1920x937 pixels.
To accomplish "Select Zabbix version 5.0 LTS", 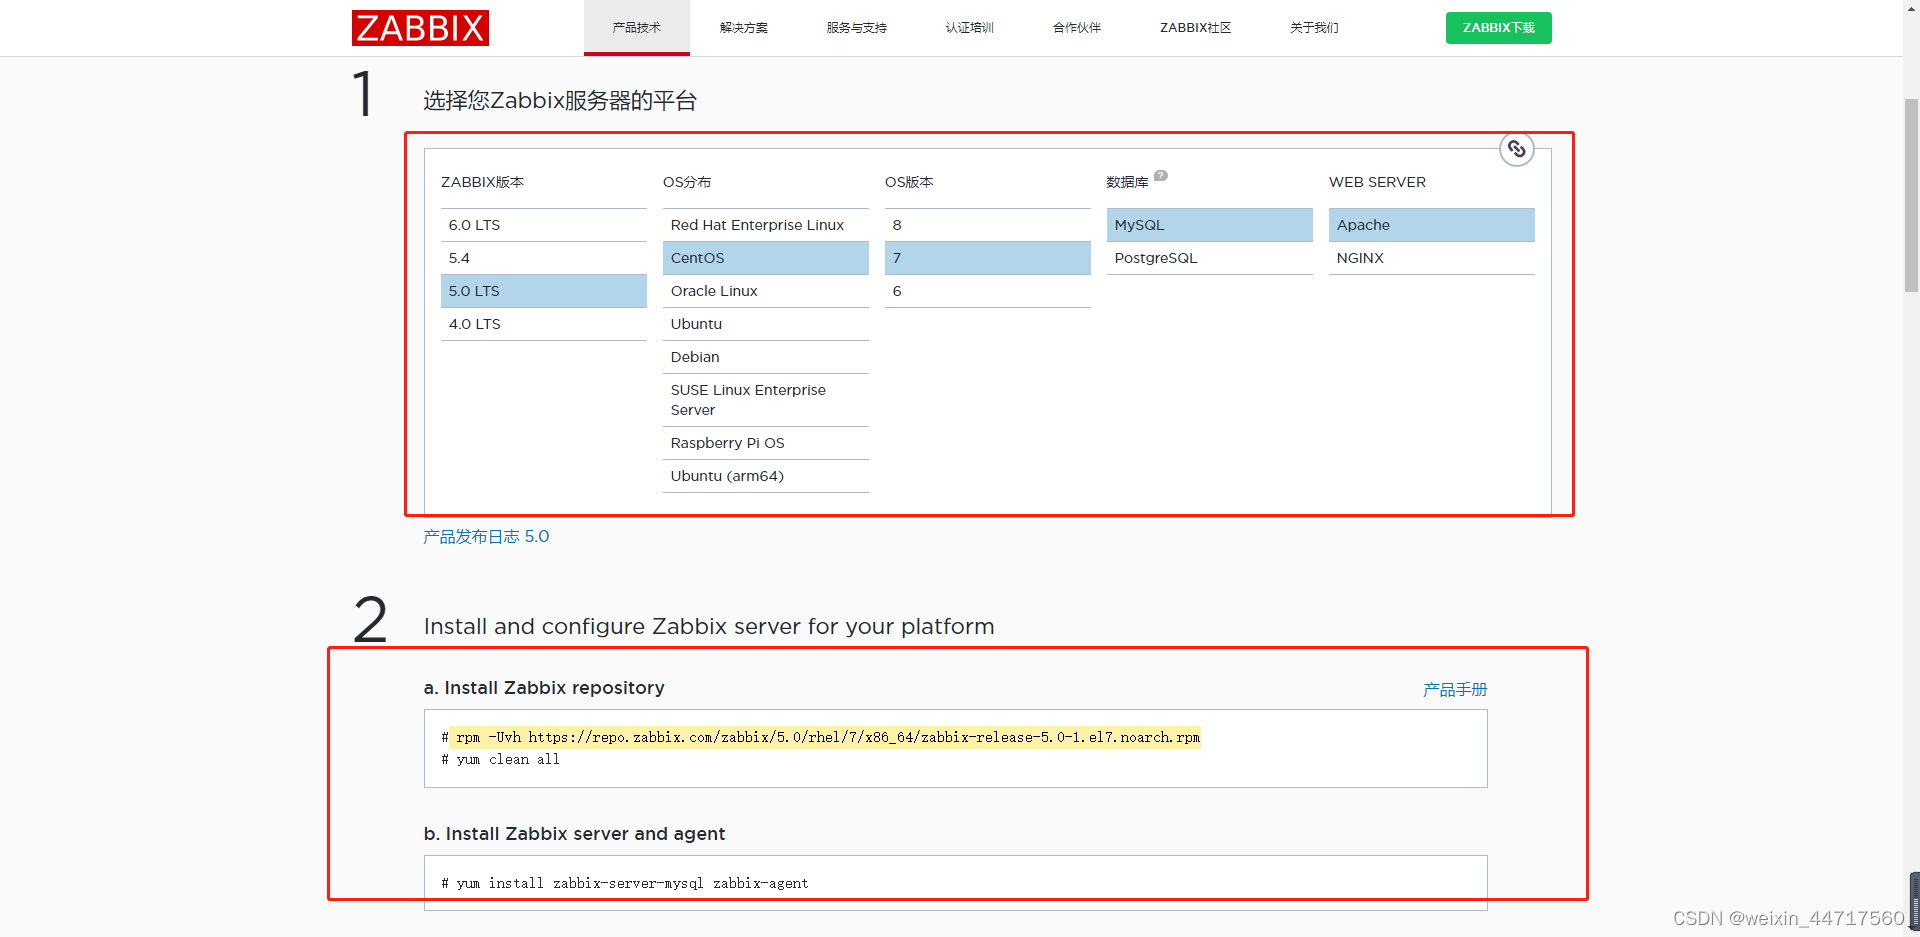I will pyautogui.click(x=544, y=291).
